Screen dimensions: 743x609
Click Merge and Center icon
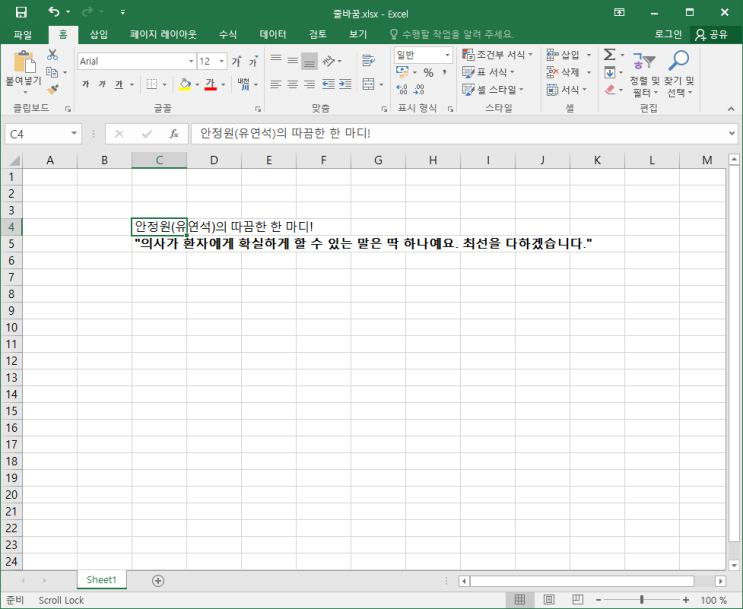(x=368, y=84)
